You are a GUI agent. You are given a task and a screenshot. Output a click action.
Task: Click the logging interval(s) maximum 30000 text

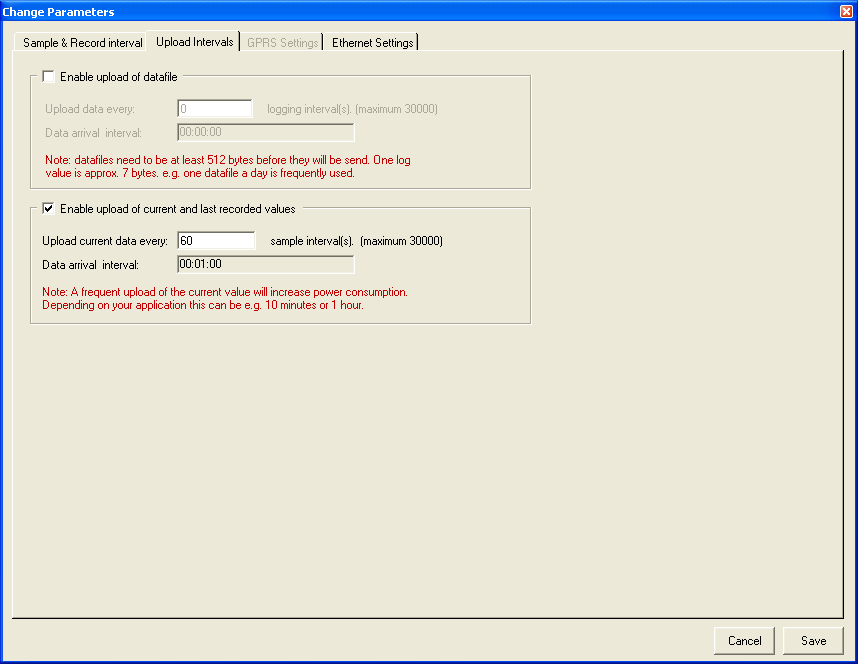coord(352,109)
